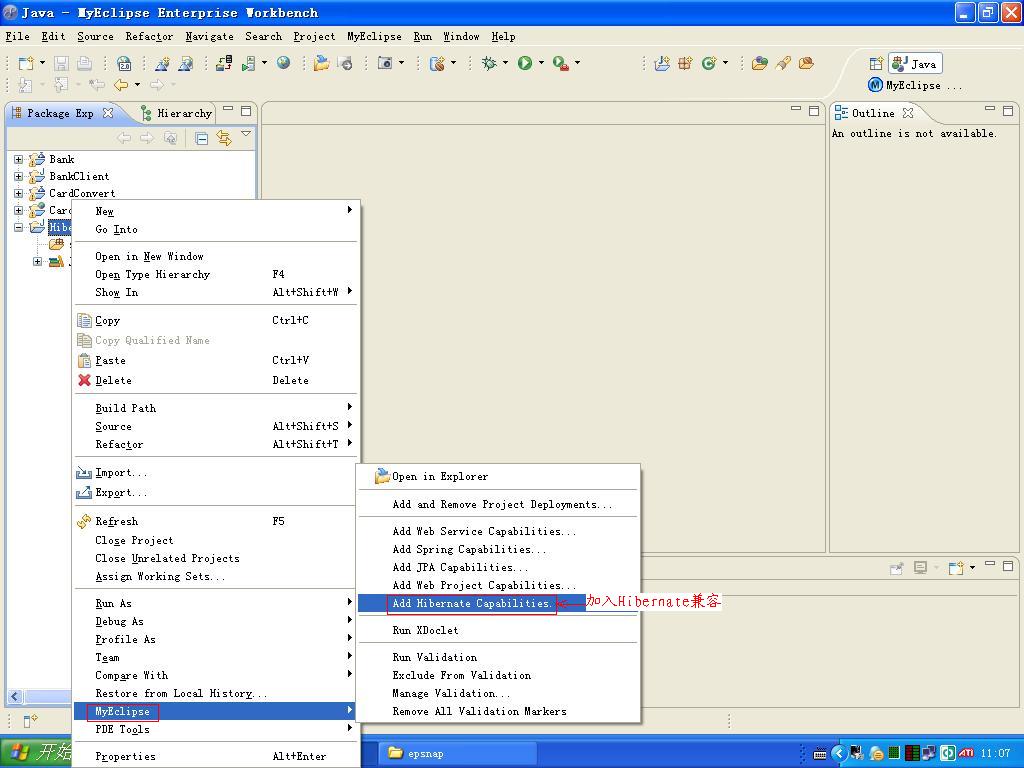Click the Print toolbar icon
Screen dimensions: 1024x768
[x=84, y=63]
